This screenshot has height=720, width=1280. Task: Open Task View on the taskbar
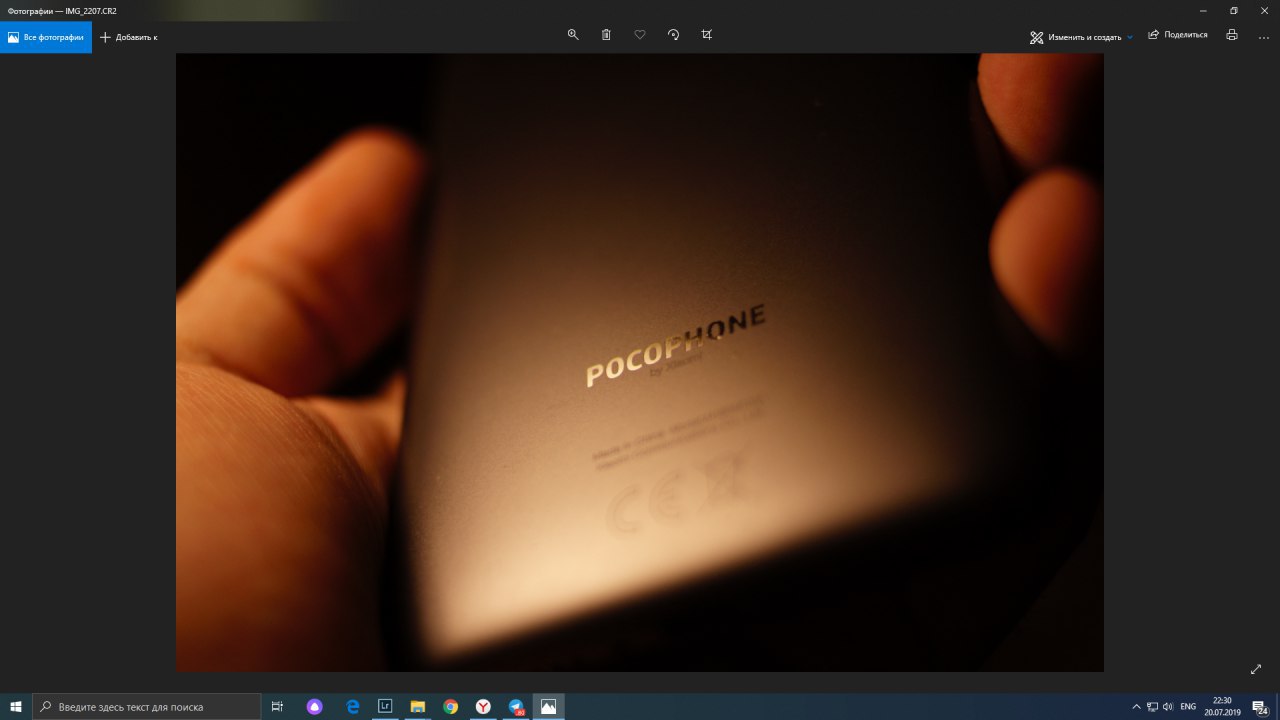(277, 706)
